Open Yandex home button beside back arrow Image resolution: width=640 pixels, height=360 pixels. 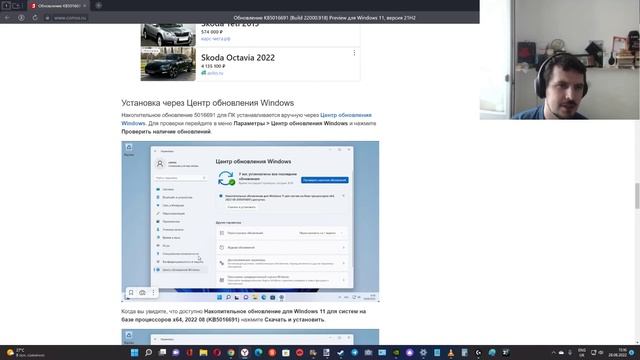point(21,18)
